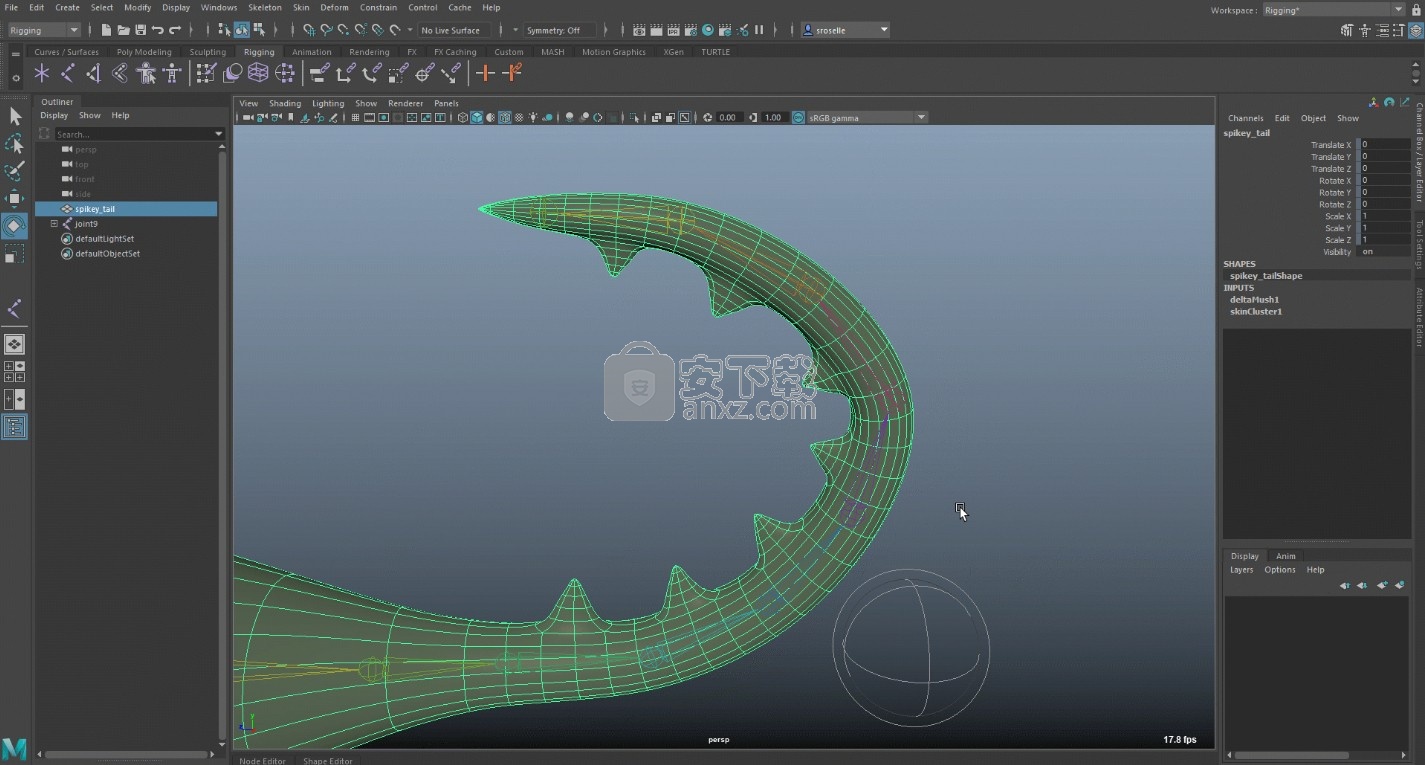Image resolution: width=1425 pixels, height=765 pixels.
Task: Pause Viewport 2.0 updates
Action: (x=759, y=30)
